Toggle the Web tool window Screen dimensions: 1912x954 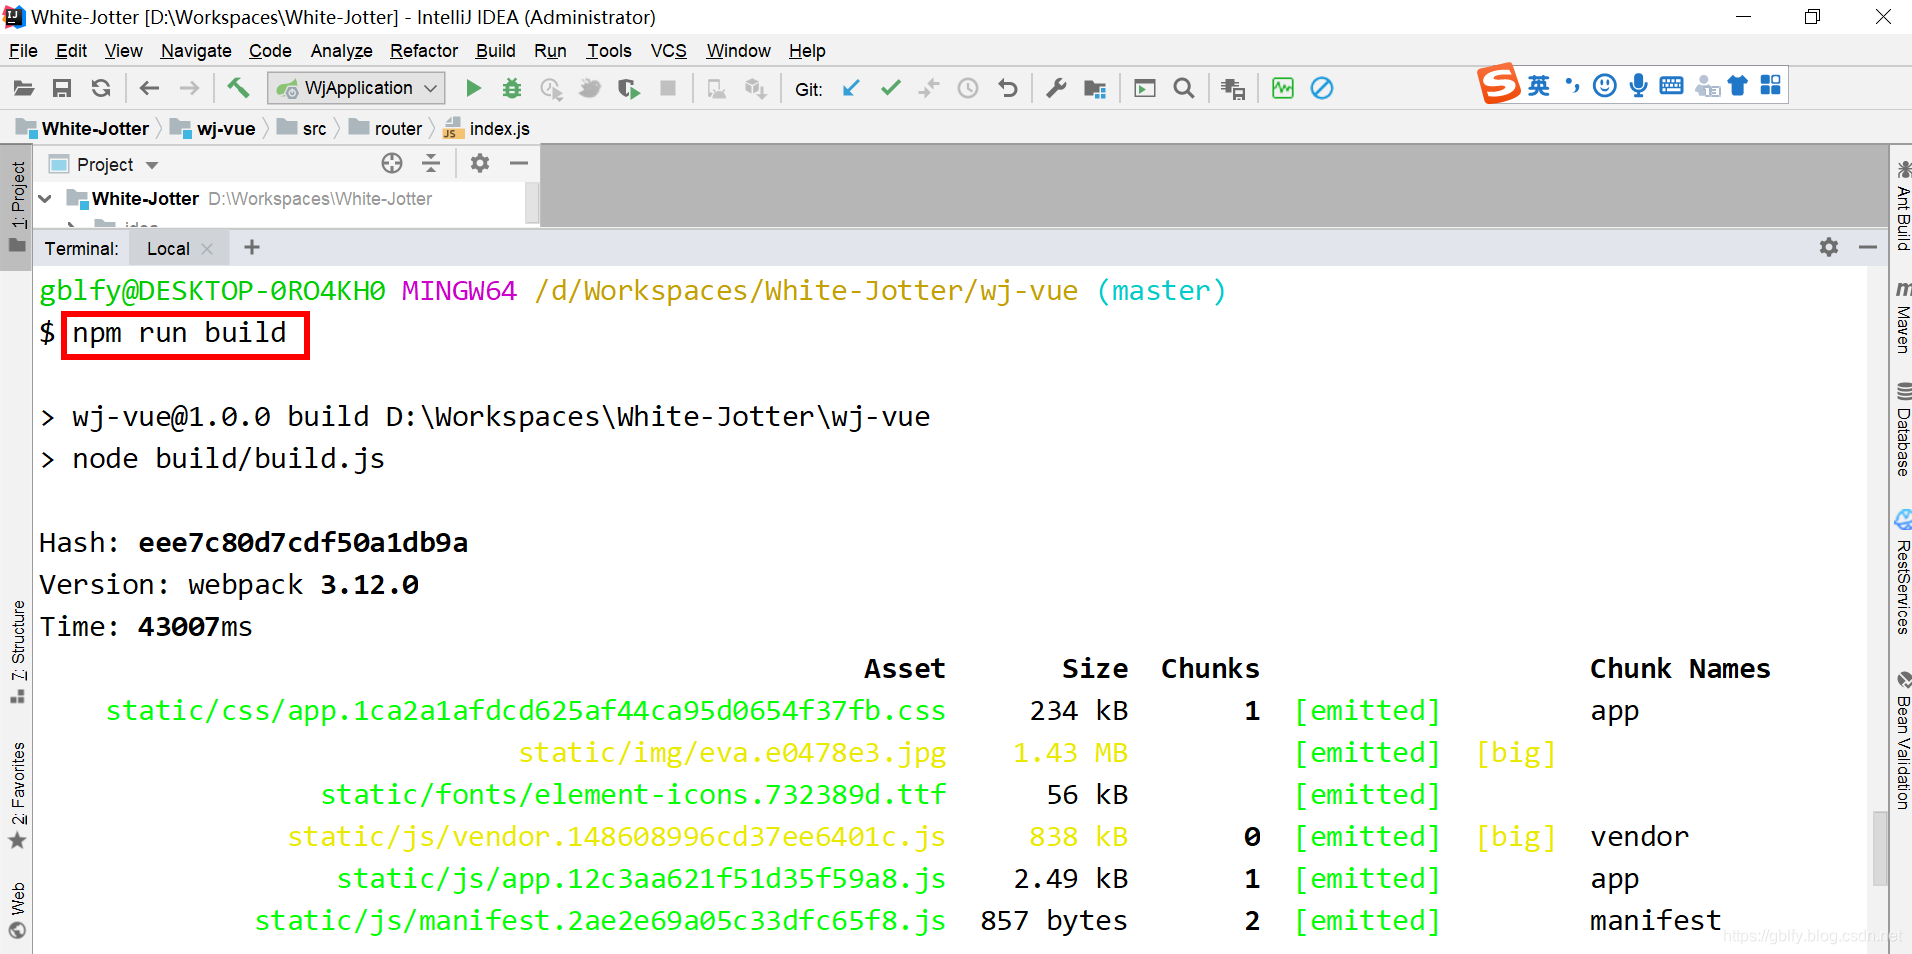(x=17, y=910)
